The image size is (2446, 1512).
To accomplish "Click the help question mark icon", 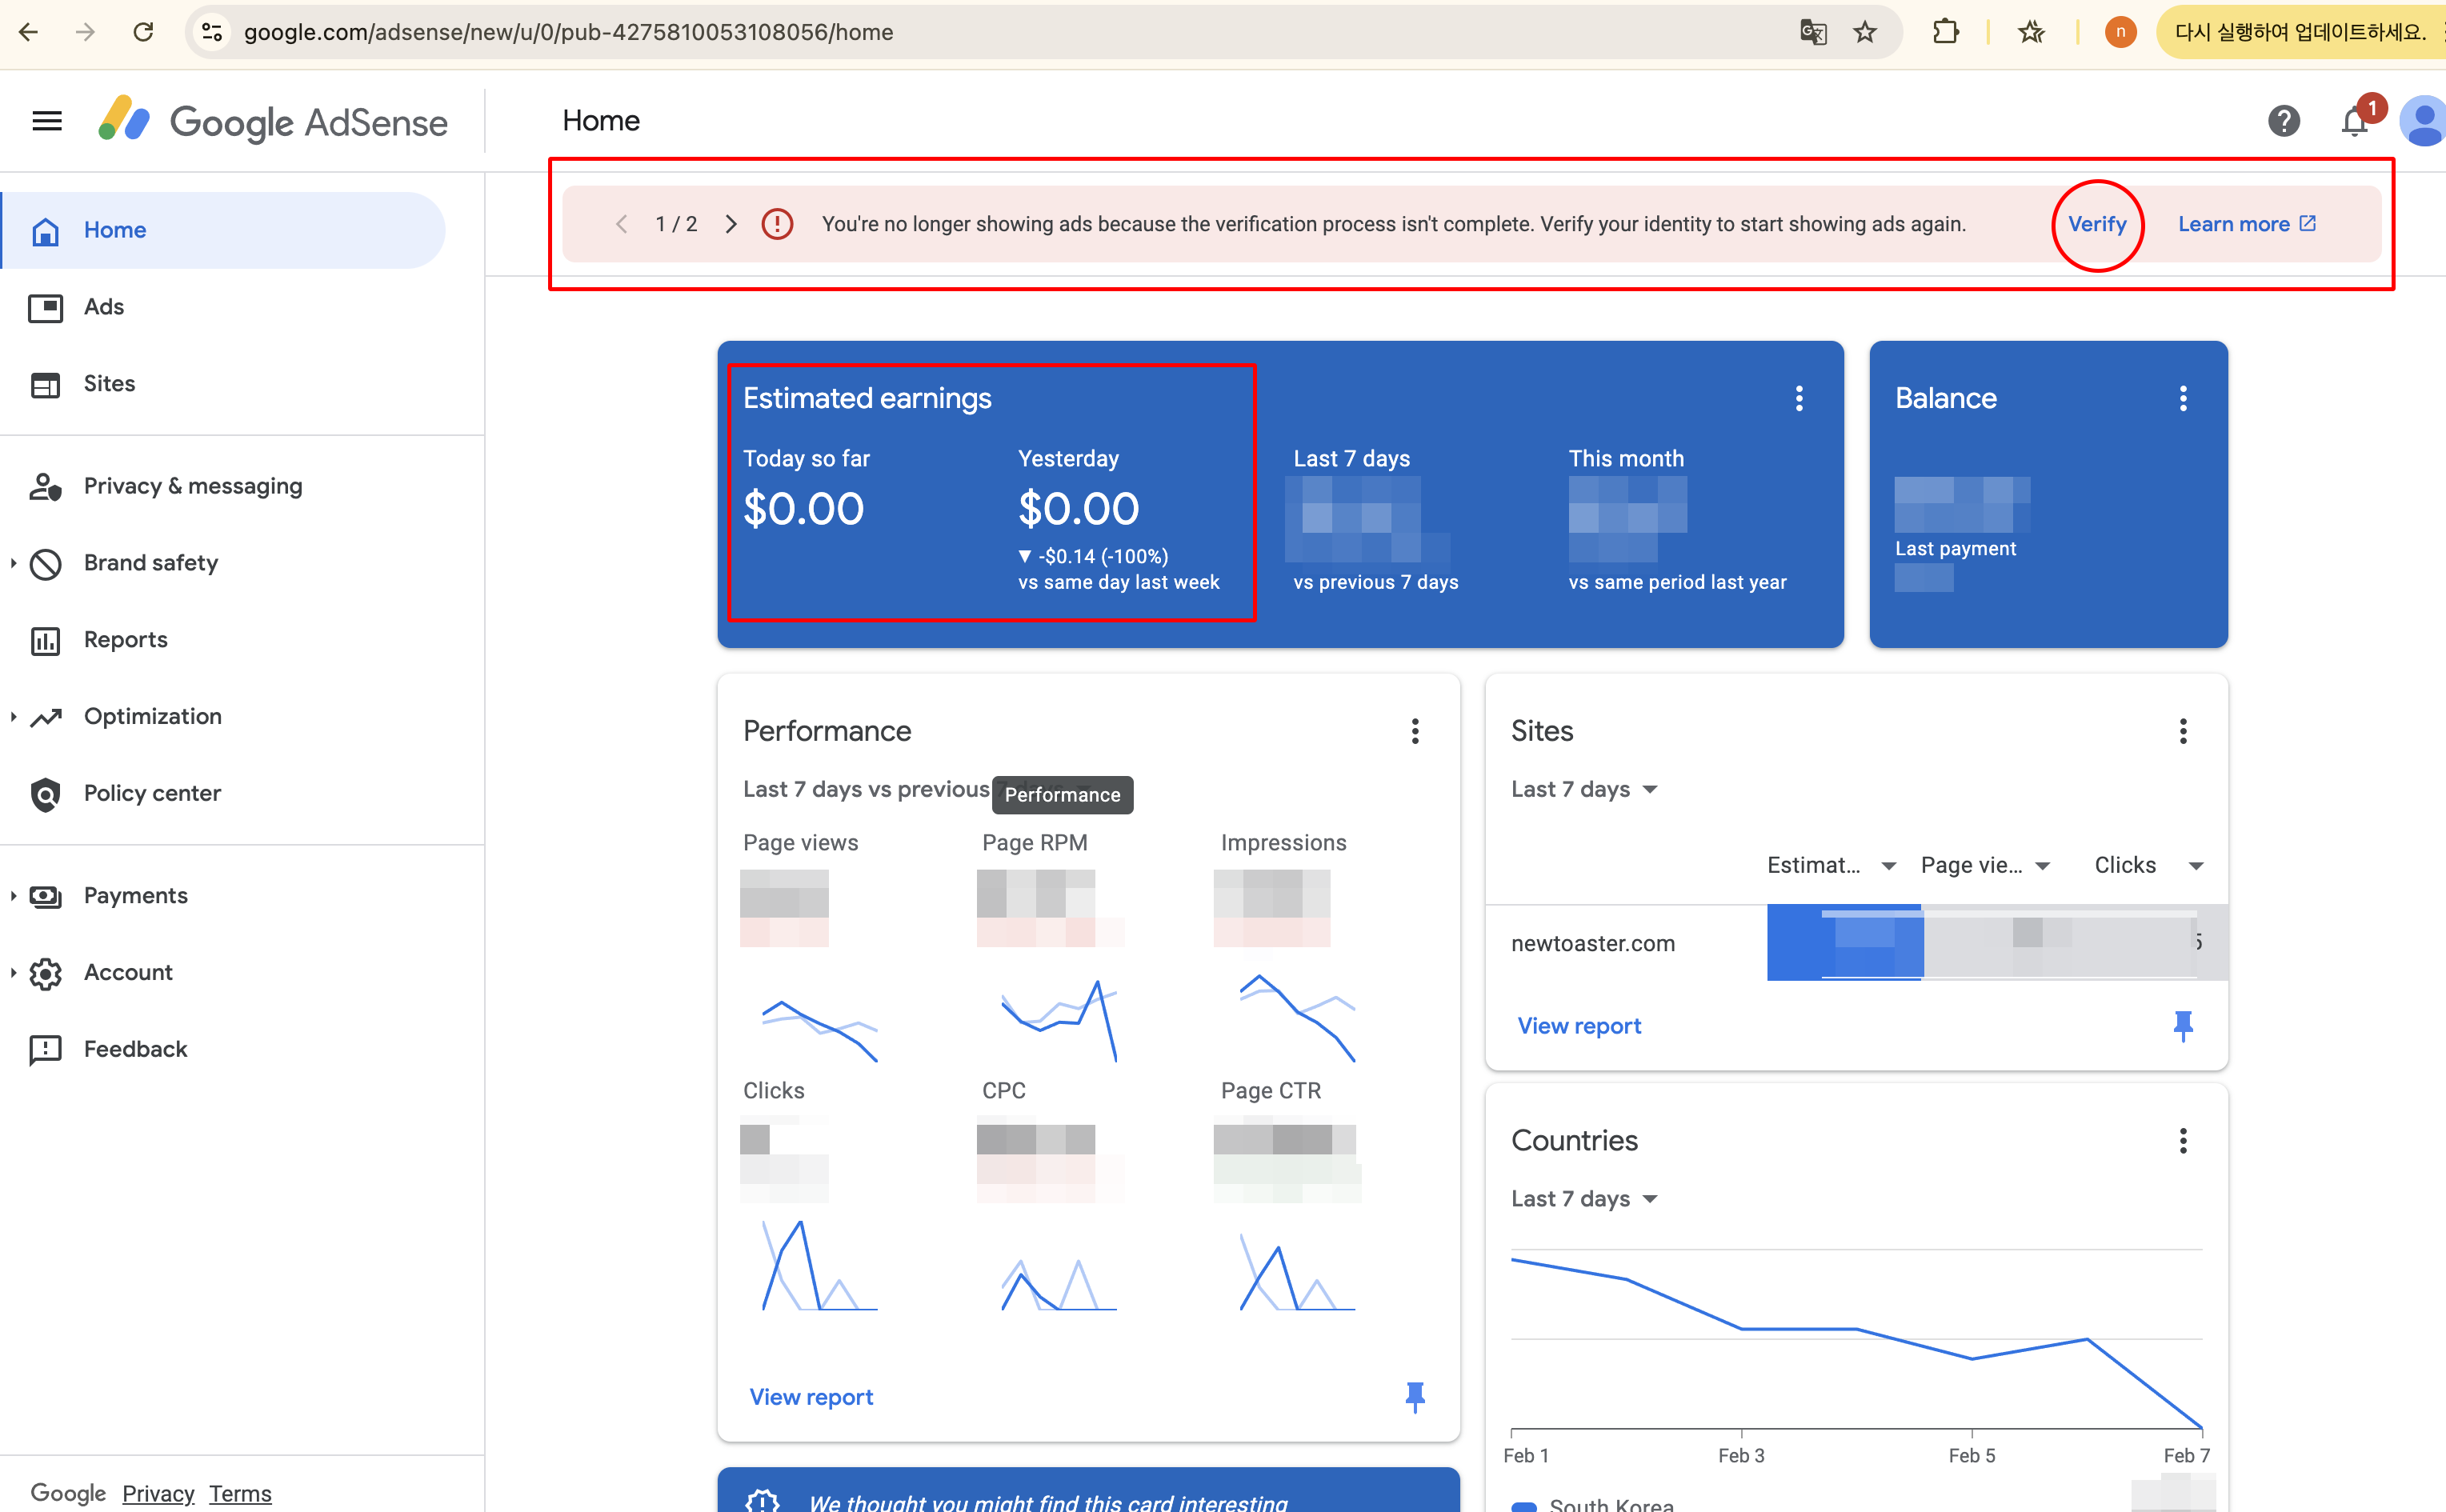I will (x=2283, y=121).
